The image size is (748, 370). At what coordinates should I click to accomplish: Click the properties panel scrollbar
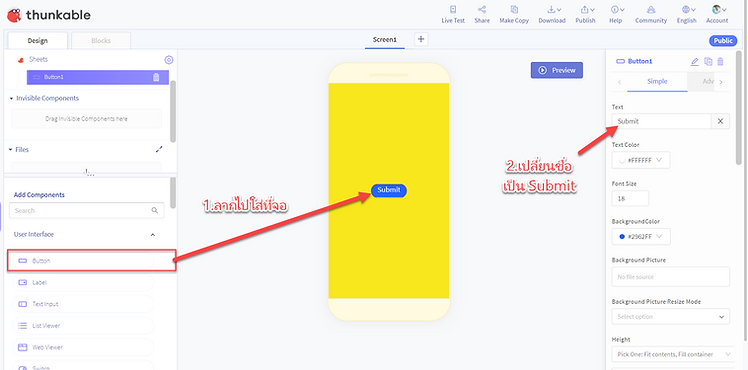pos(739,107)
